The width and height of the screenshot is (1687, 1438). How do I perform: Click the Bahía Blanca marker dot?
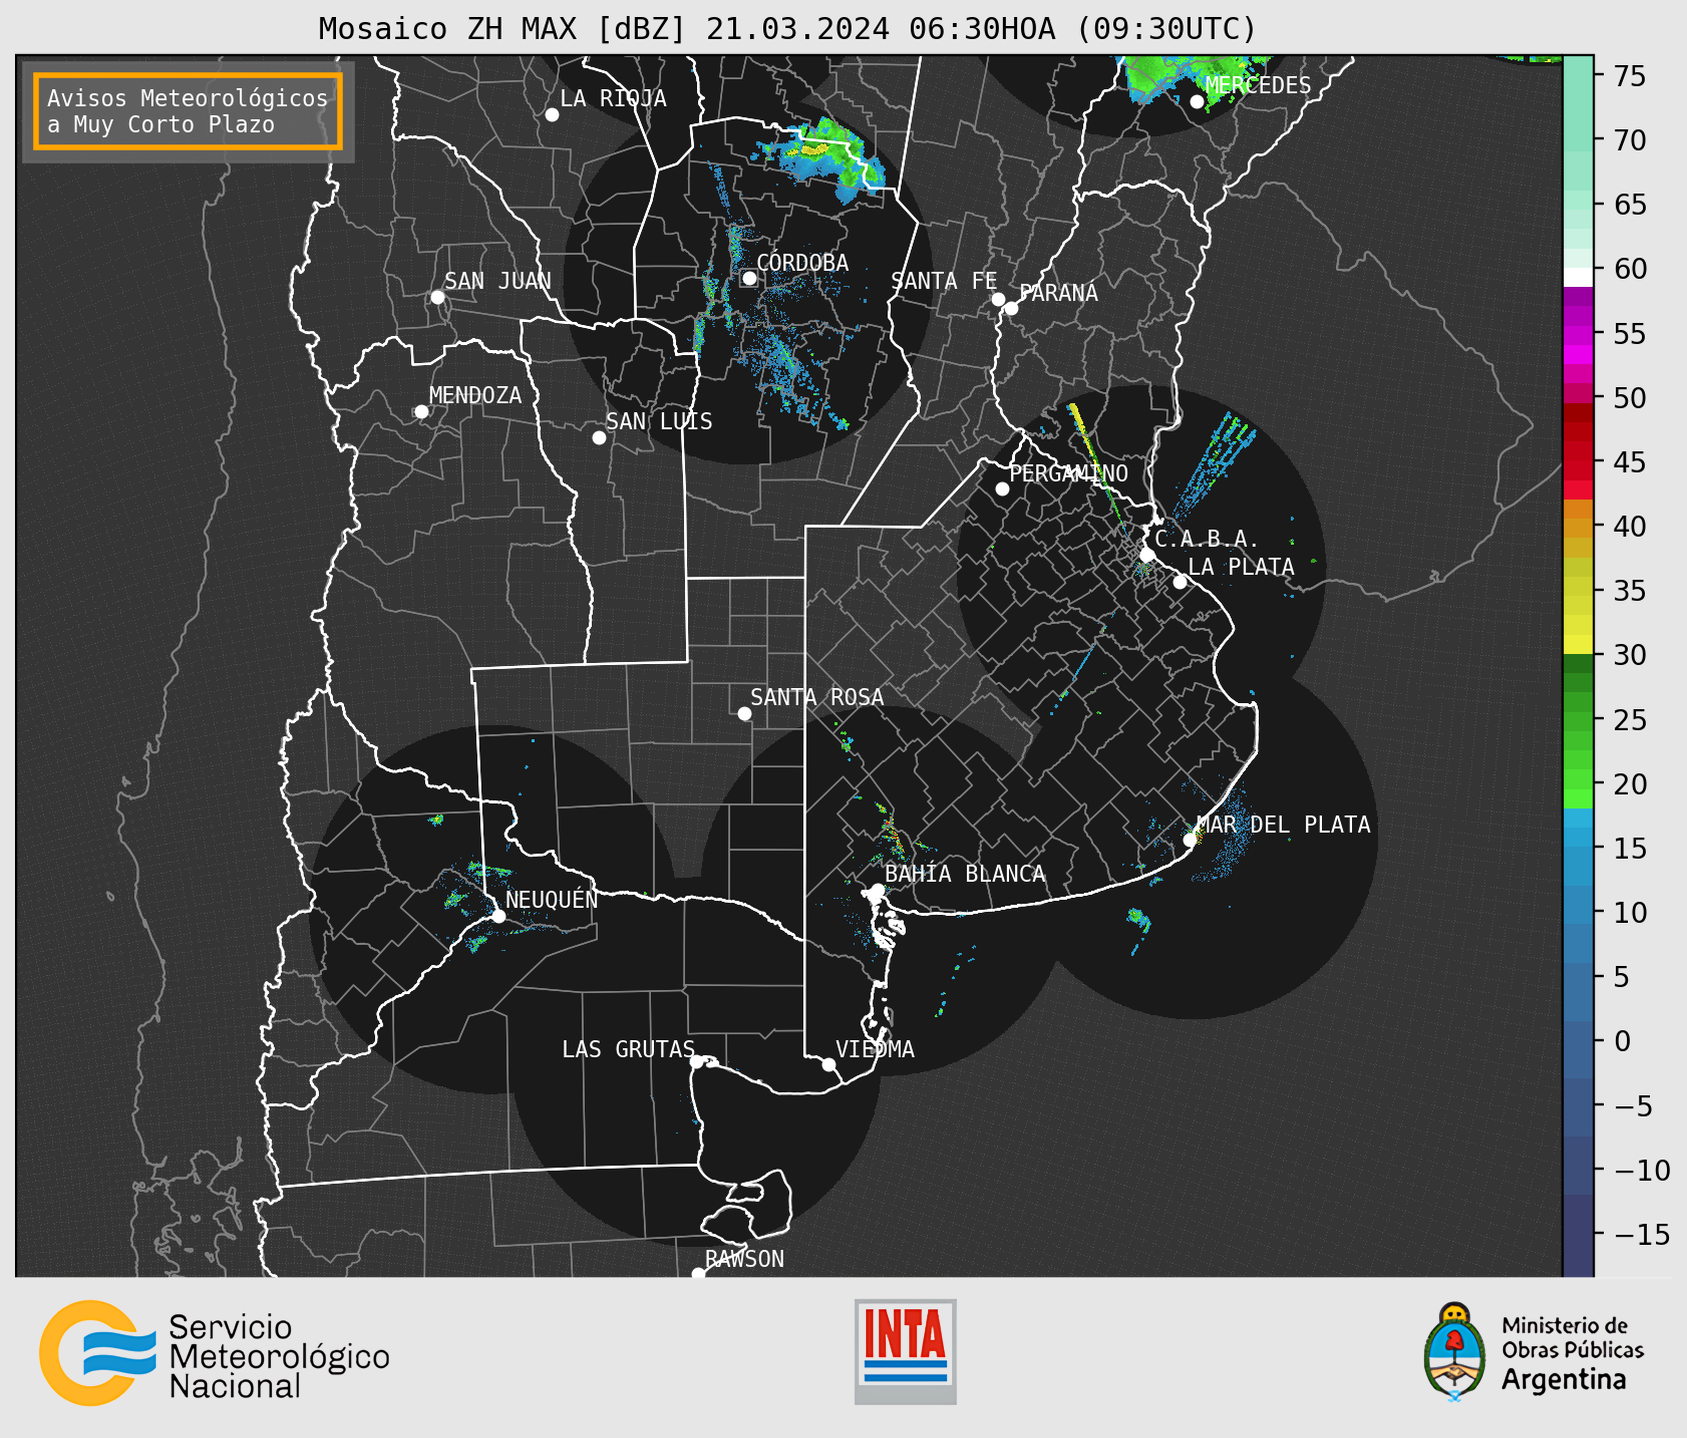(877, 890)
